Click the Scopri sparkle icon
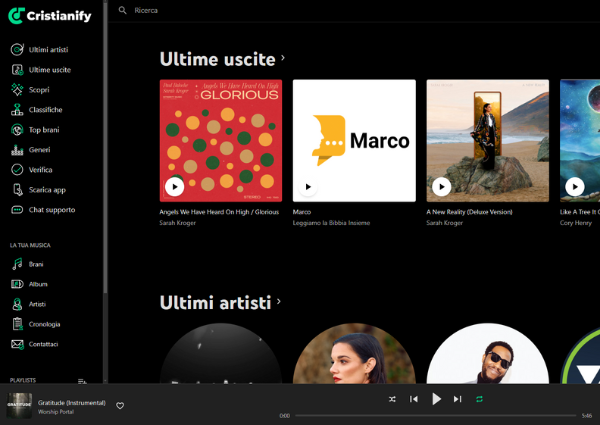This screenshot has width=600, height=425. coord(17,90)
